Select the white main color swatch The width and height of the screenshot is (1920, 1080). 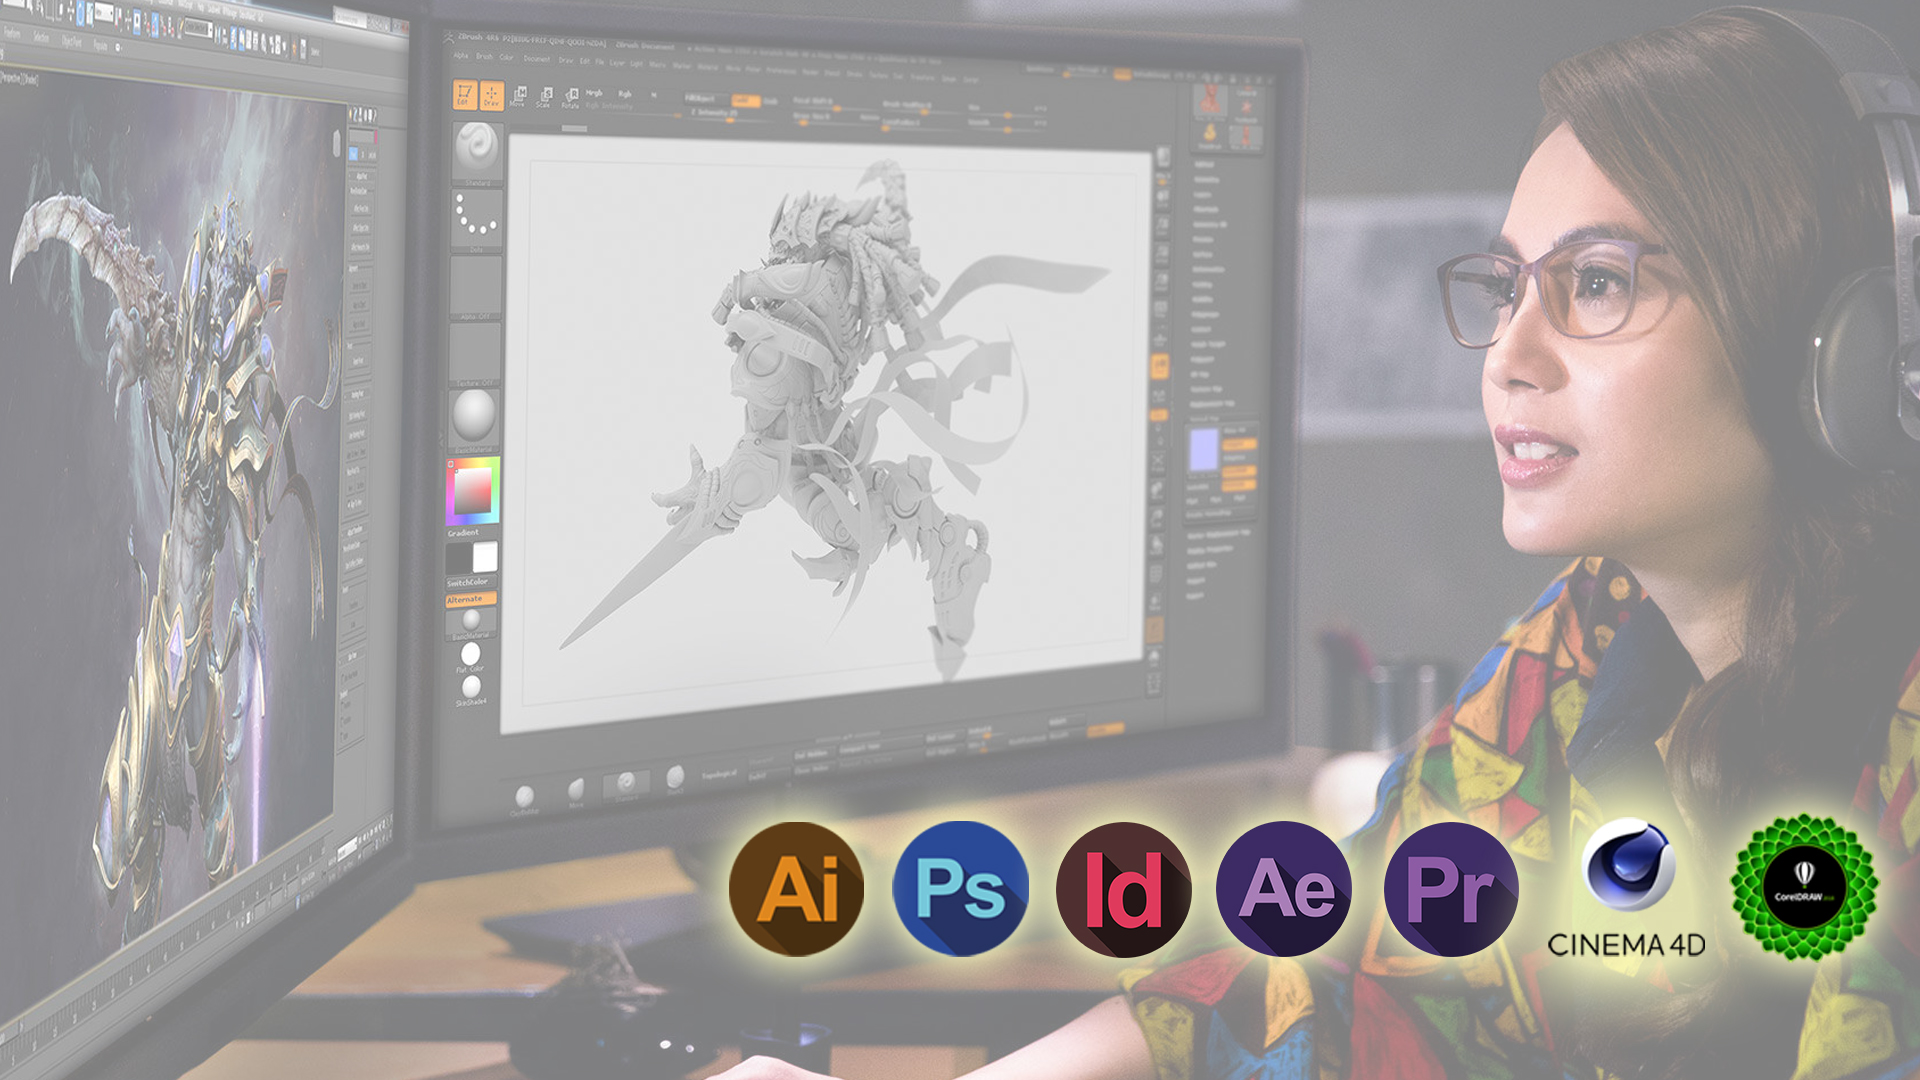click(x=485, y=557)
